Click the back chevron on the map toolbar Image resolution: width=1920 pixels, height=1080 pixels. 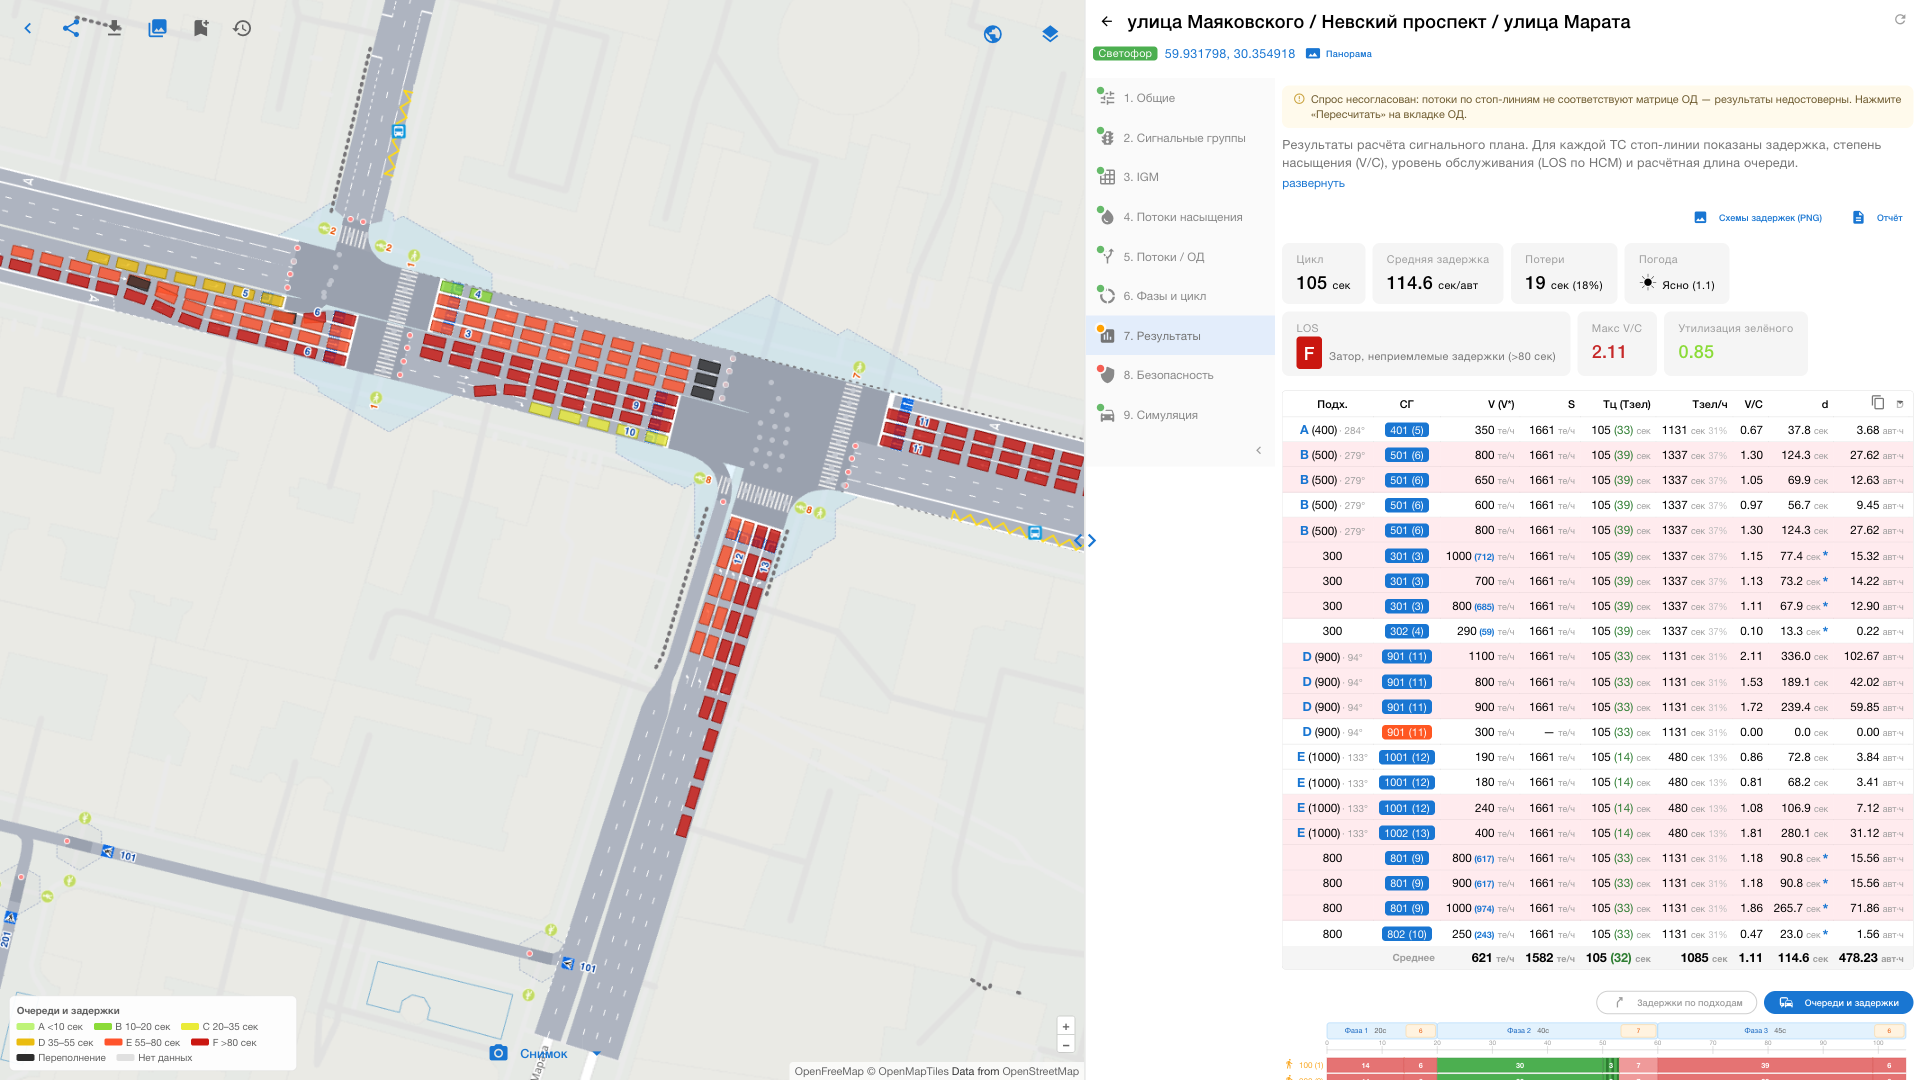[x=28, y=29]
